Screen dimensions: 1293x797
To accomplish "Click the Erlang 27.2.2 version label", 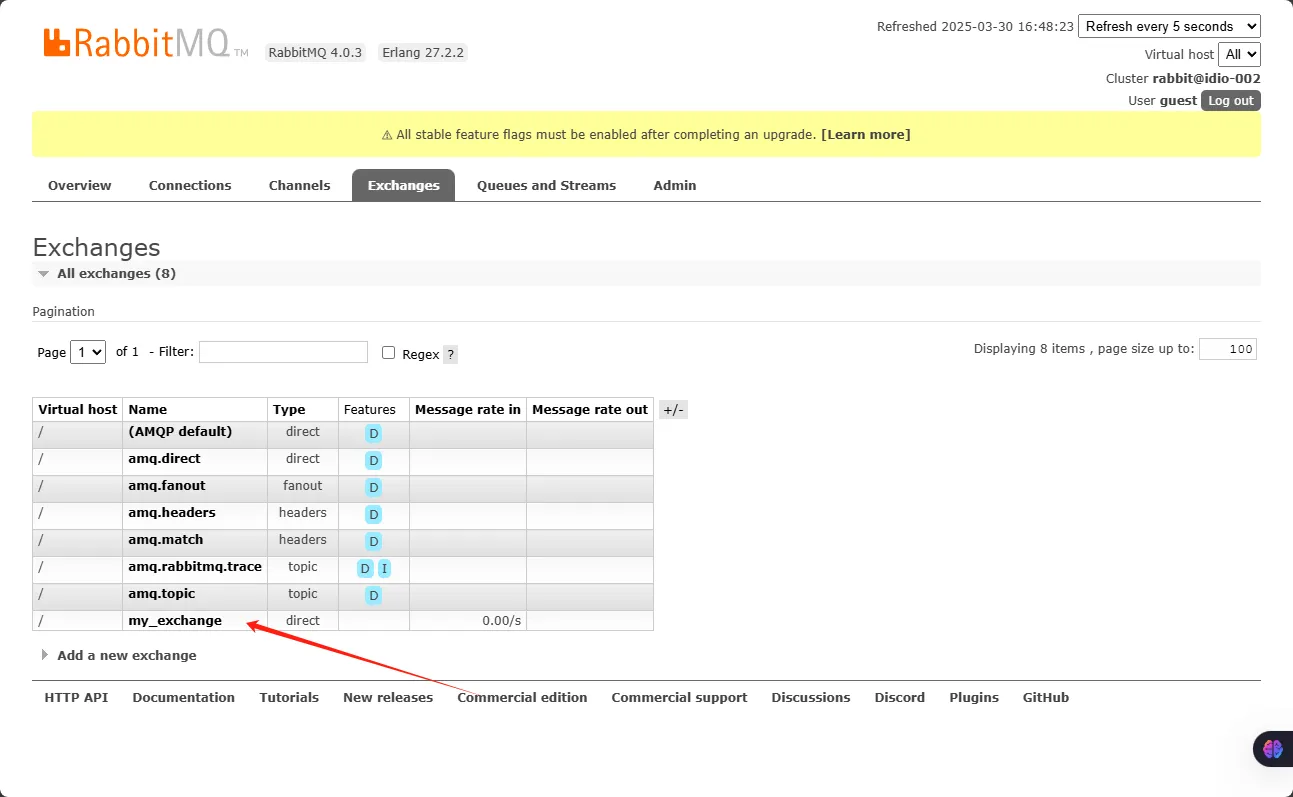I will [423, 52].
